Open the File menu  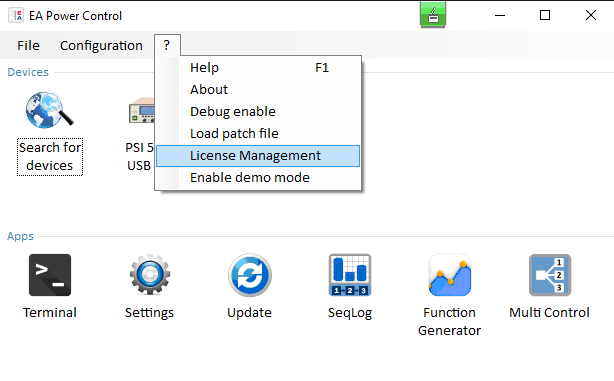(x=28, y=45)
